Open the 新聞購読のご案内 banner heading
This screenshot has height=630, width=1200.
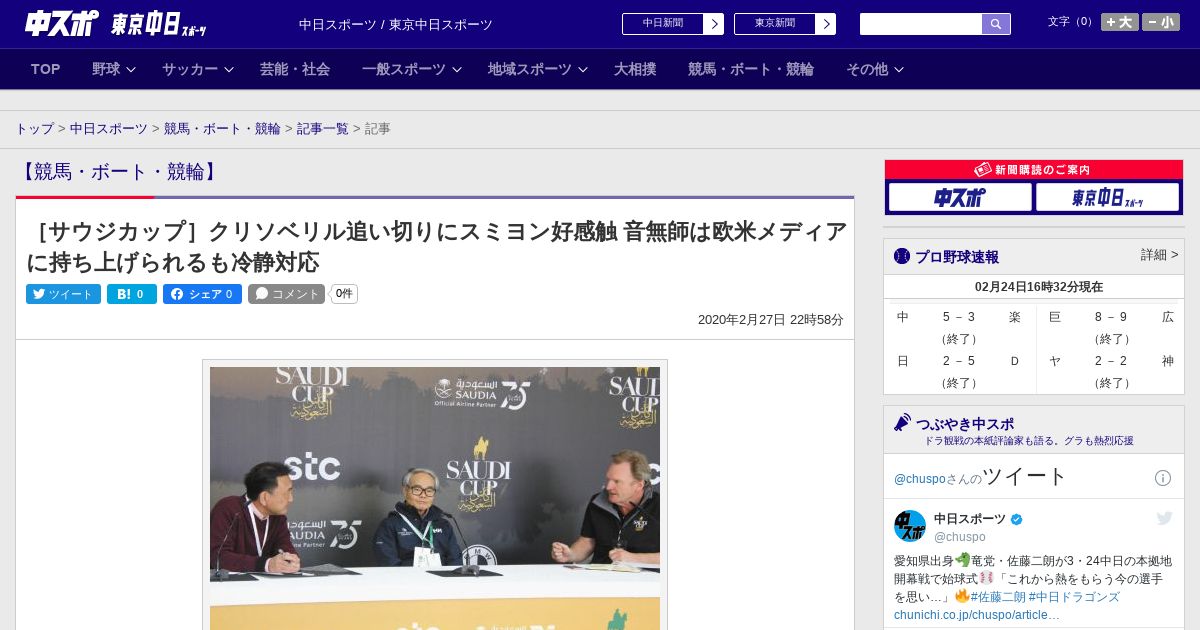[x=1034, y=170]
